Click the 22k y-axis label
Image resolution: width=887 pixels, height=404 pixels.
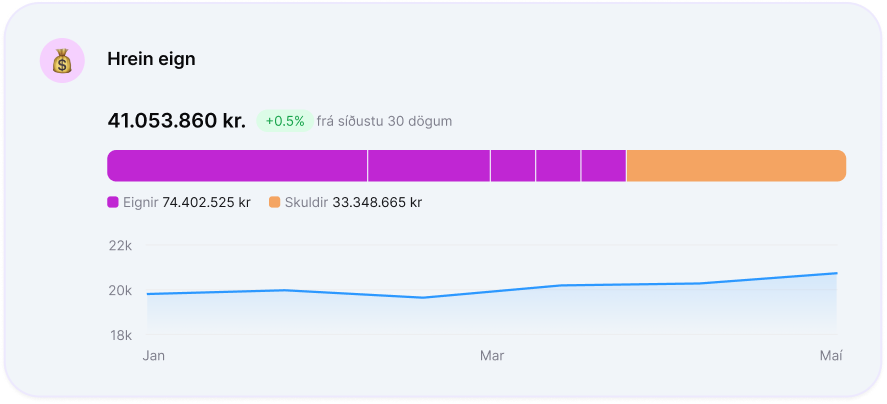[120, 246]
